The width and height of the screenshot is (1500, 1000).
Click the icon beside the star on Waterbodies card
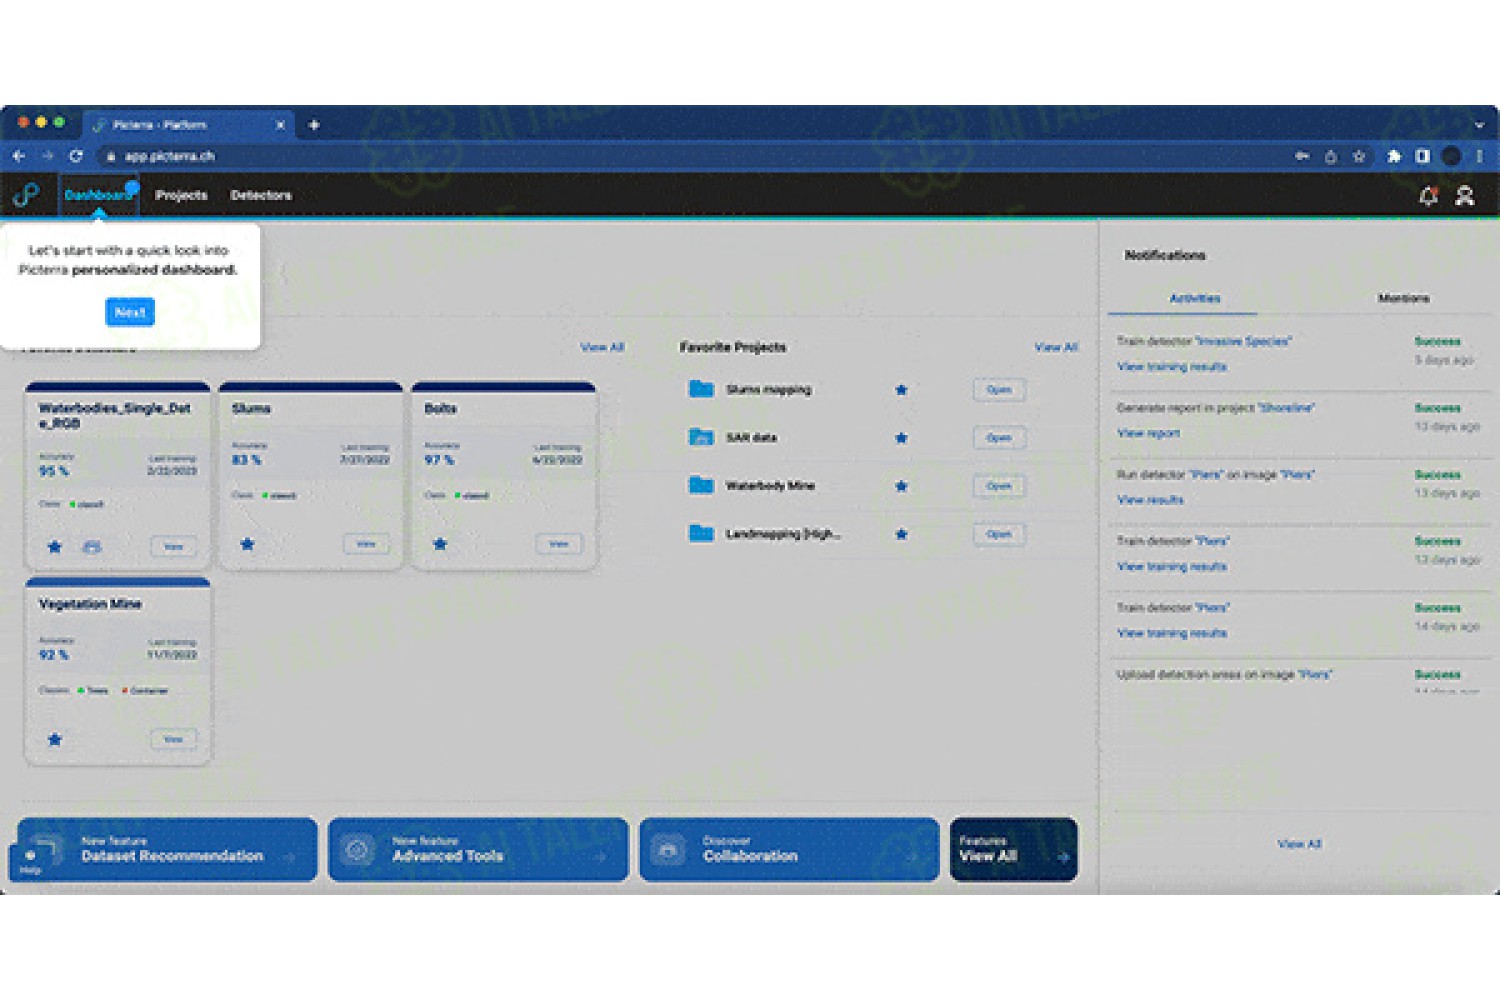click(x=92, y=547)
